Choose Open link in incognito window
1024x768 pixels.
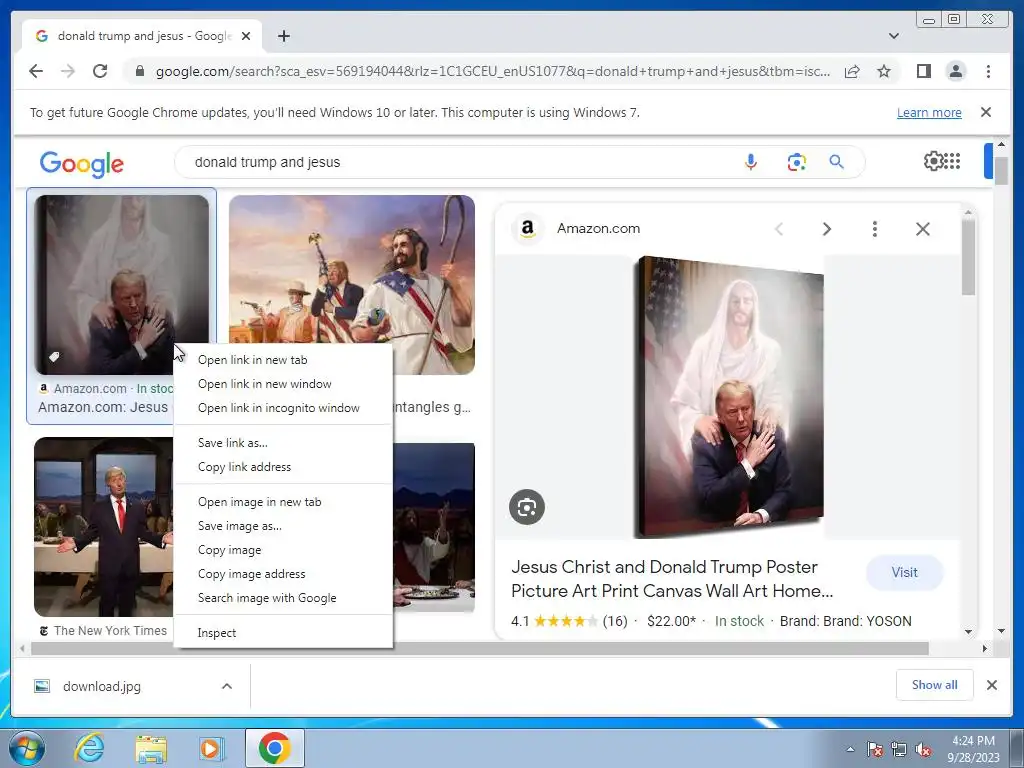point(283,408)
